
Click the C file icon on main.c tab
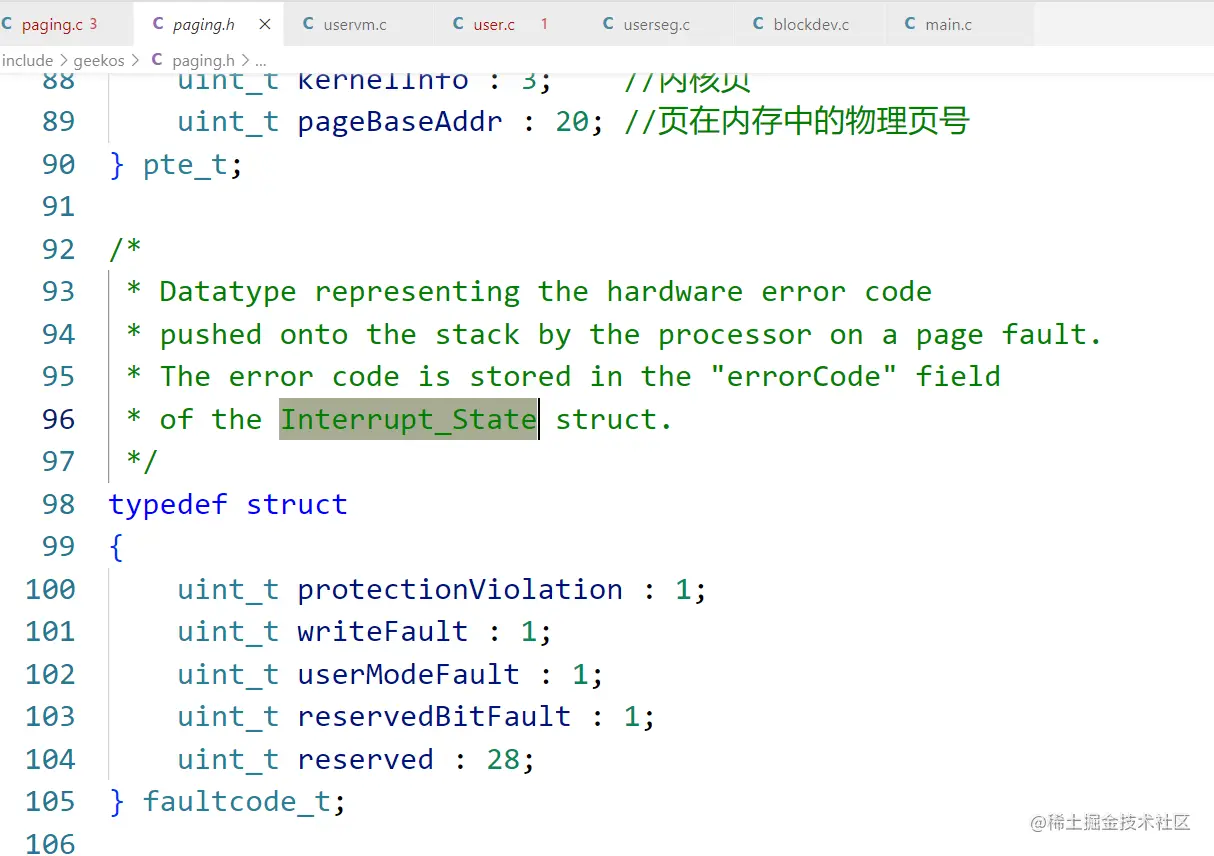point(909,24)
